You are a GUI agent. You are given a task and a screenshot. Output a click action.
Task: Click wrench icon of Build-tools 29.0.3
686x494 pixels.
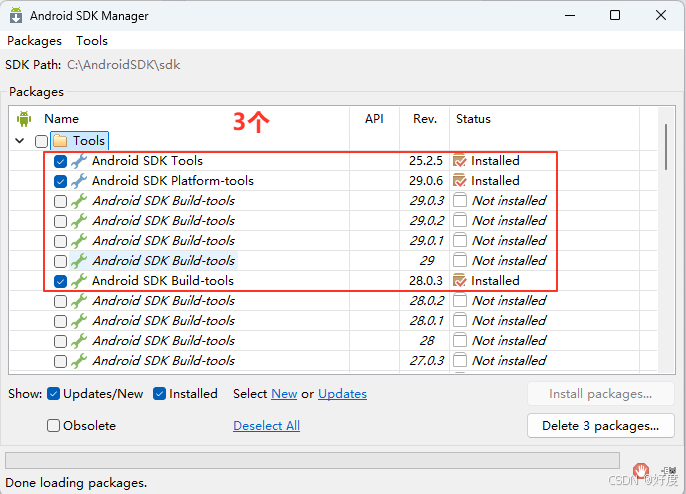(79, 201)
